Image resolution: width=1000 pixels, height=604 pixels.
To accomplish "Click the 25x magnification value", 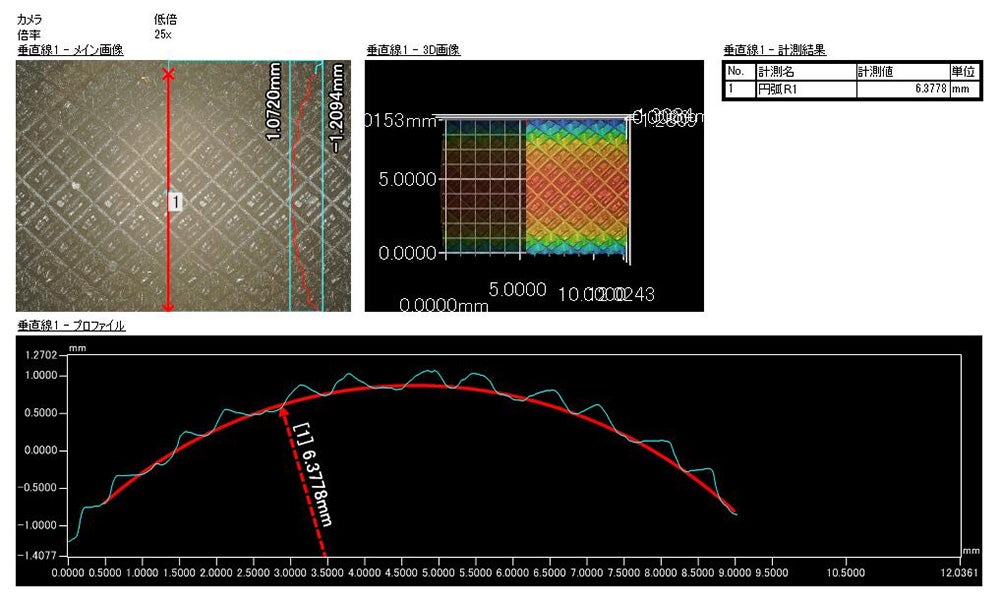I will coord(163,34).
